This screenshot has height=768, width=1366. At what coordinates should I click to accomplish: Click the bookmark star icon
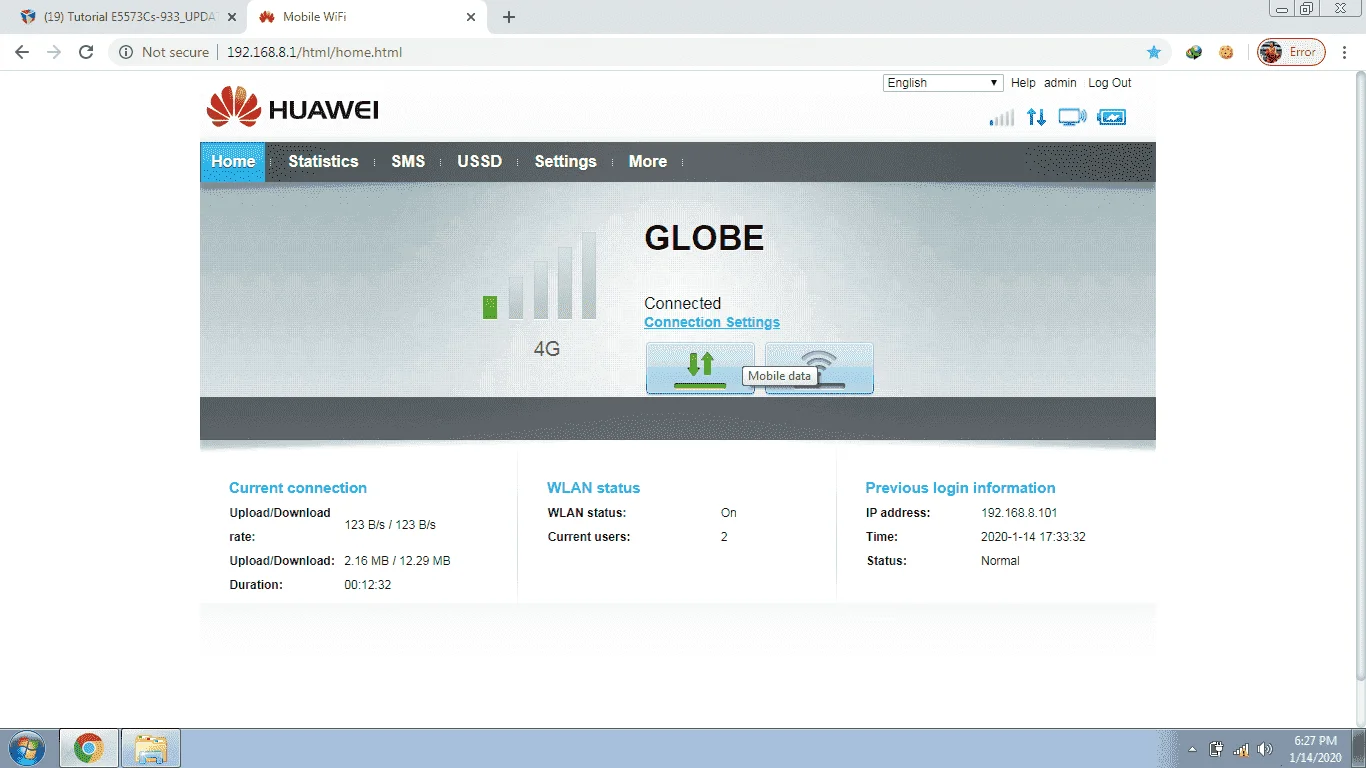[1154, 52]
